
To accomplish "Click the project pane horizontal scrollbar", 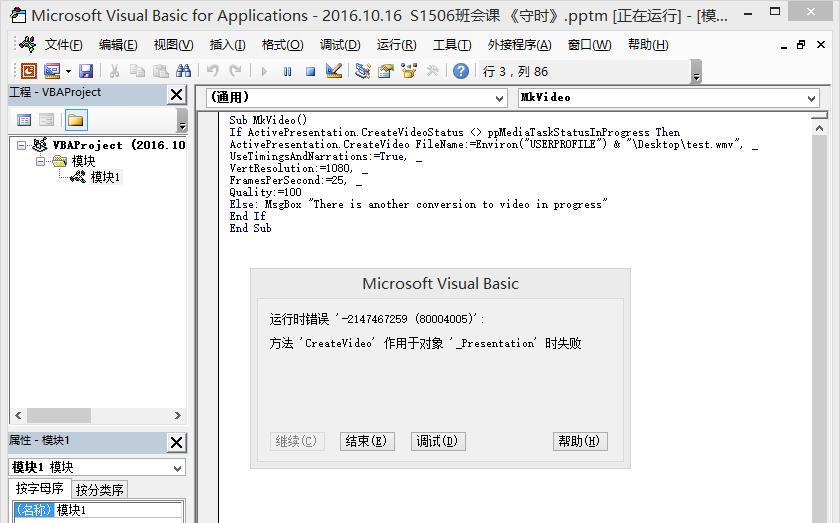I will 98,415.
